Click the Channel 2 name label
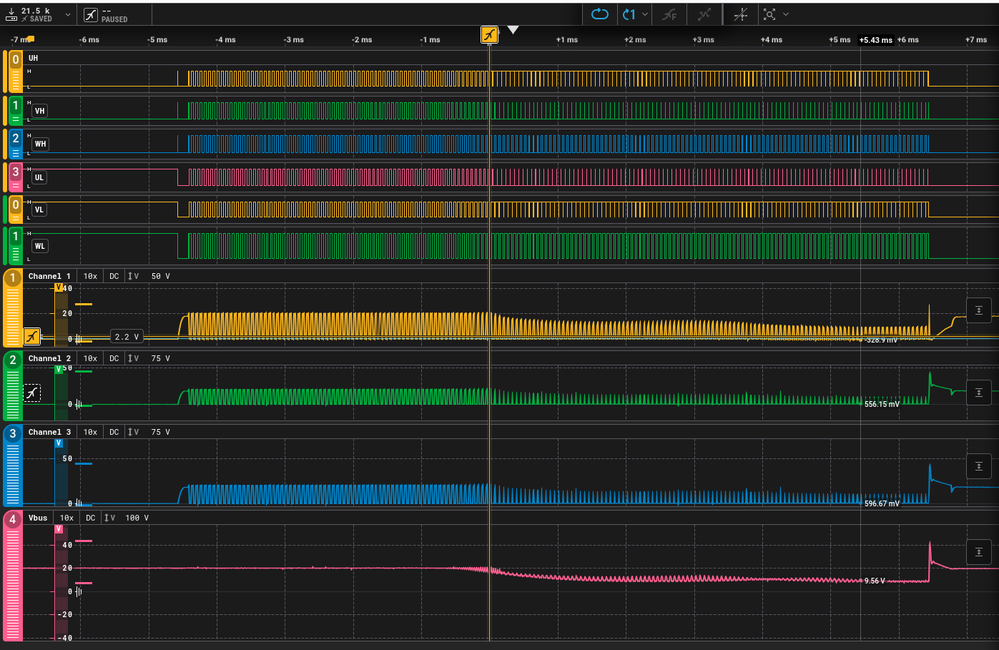The image size is (999, 650). tap(50, 358)
